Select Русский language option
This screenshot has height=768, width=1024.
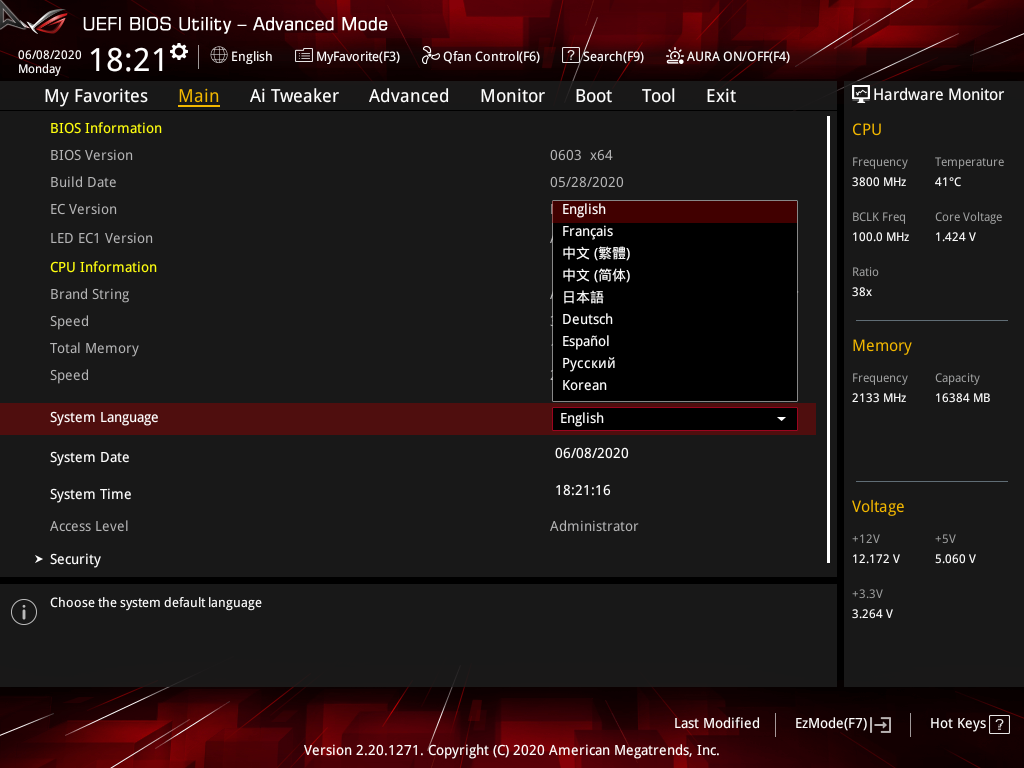pyautogui.click(x=675, y=363)
